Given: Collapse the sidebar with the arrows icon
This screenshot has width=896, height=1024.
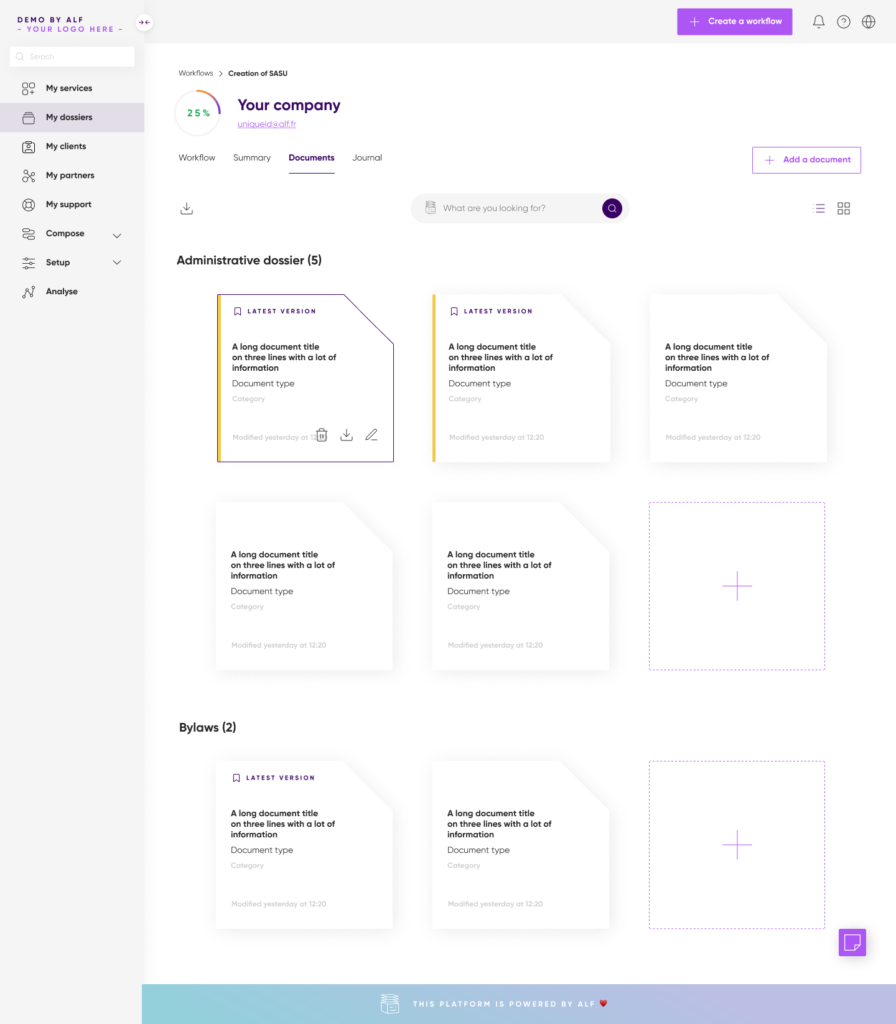Looking at the screenshot, I should [144, 22].
